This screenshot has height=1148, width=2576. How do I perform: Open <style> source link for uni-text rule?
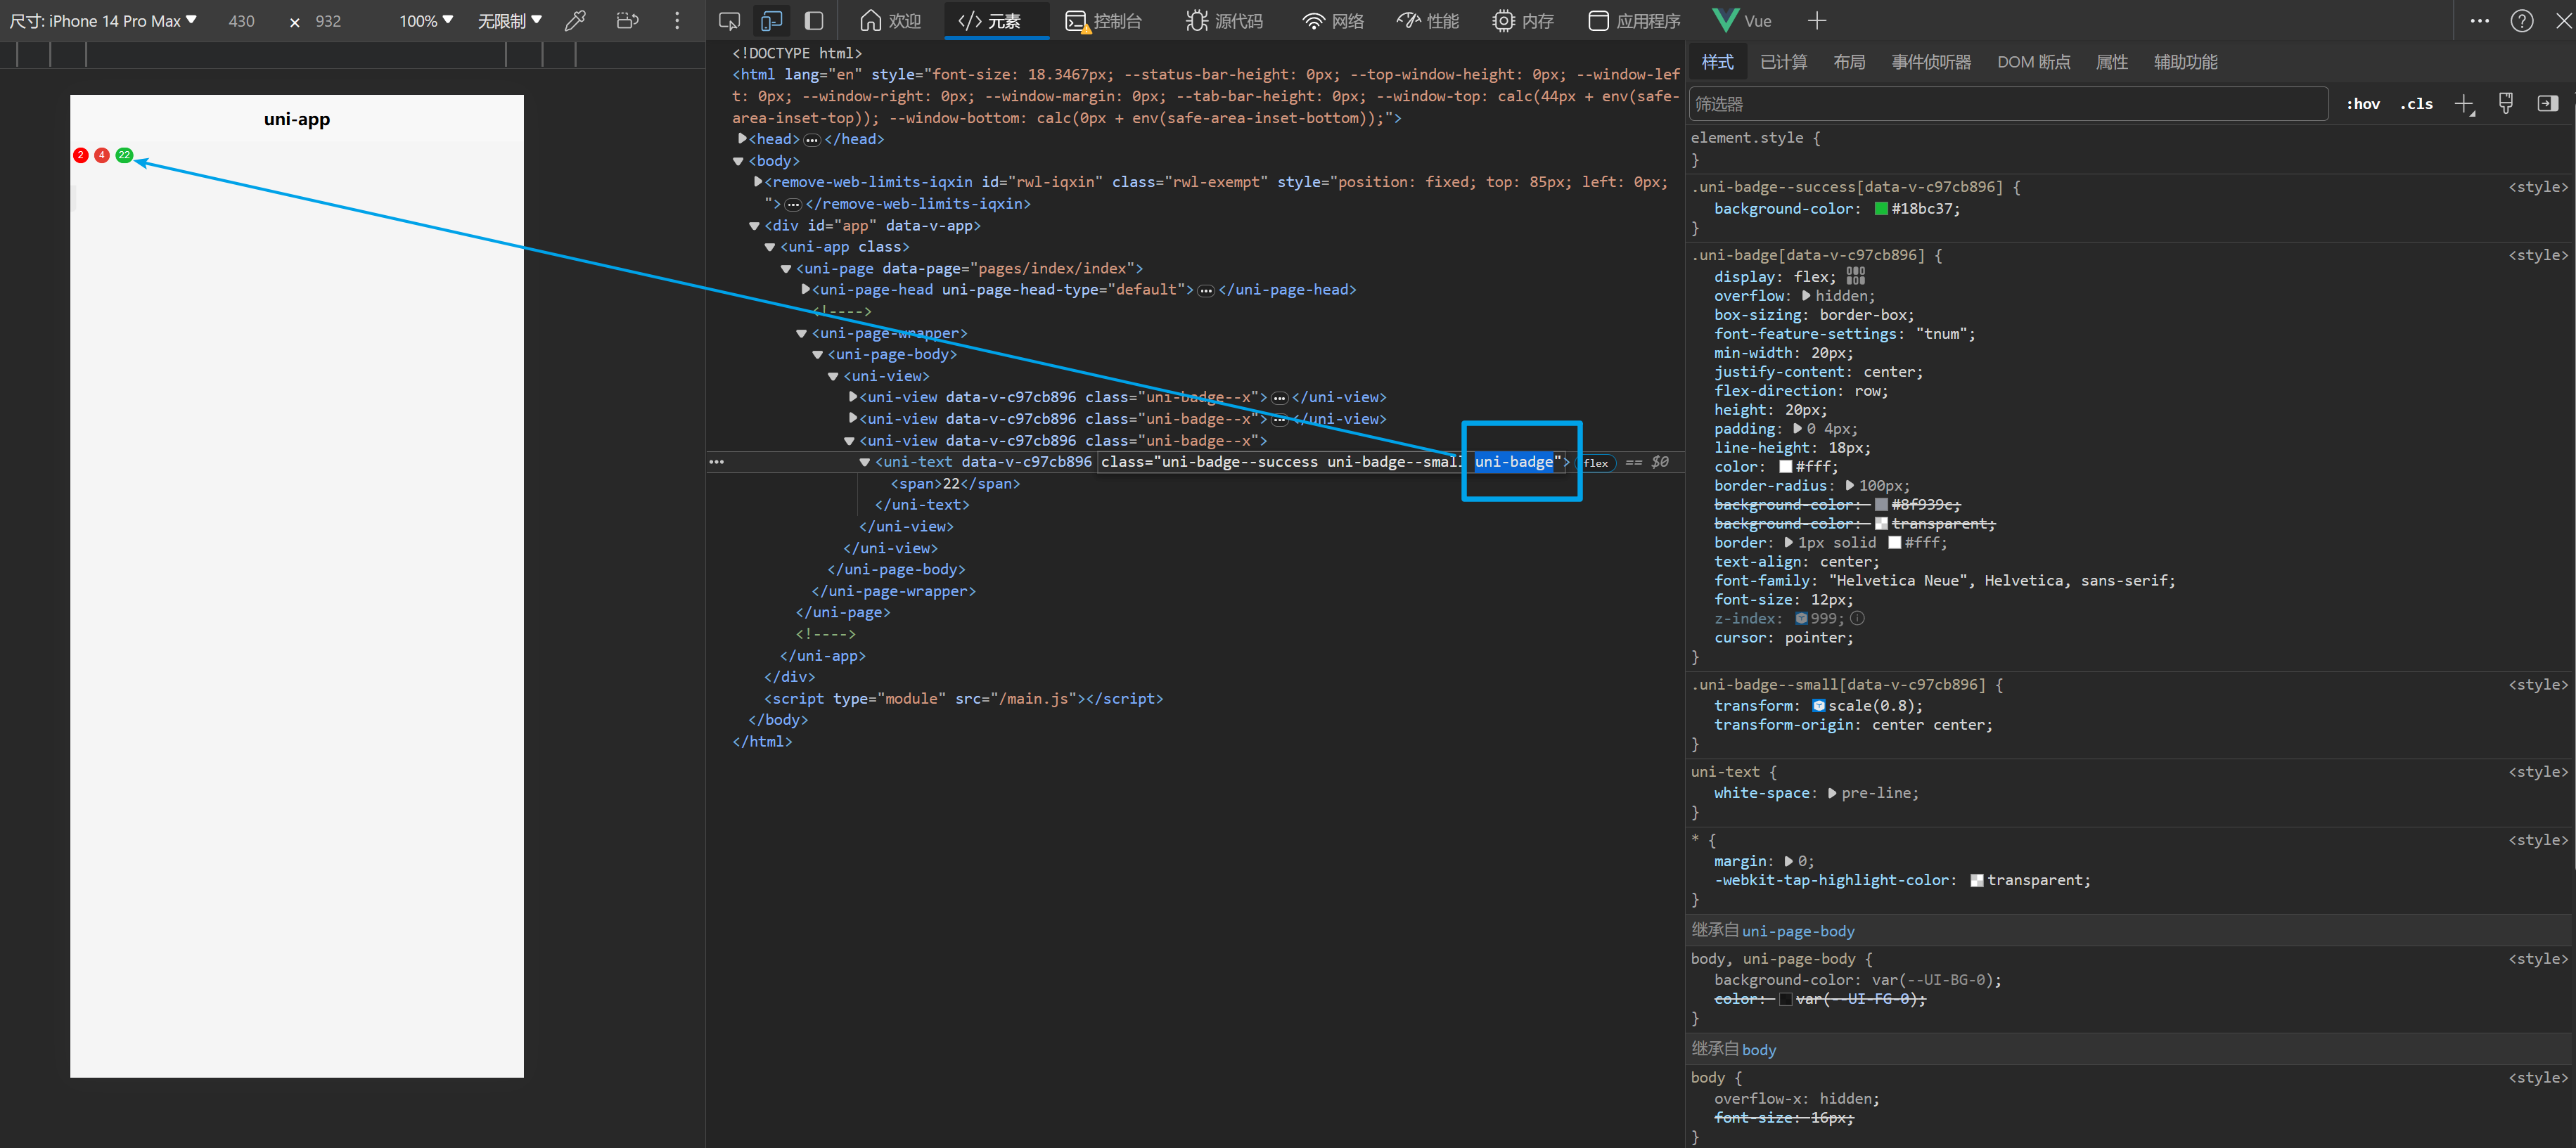click(2537, 772)
